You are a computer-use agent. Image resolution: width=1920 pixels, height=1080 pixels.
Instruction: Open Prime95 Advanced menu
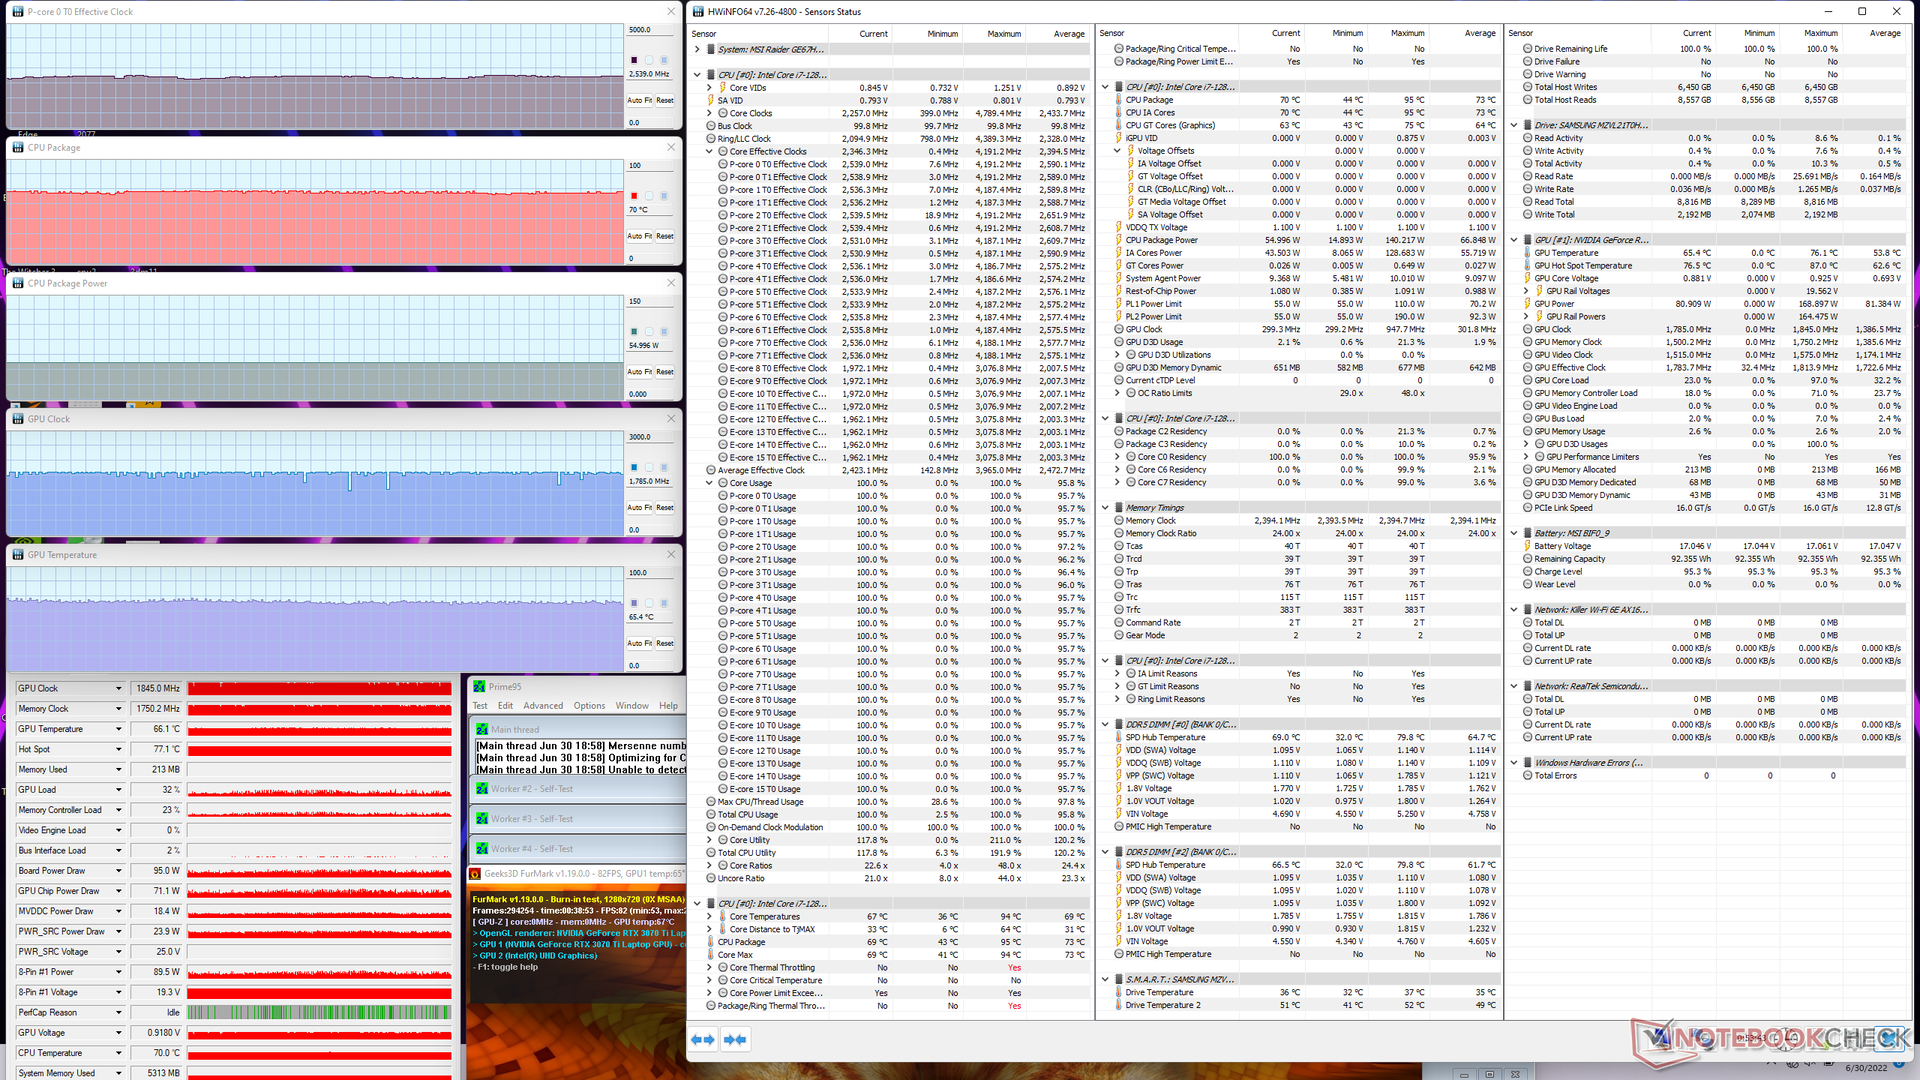543,706
